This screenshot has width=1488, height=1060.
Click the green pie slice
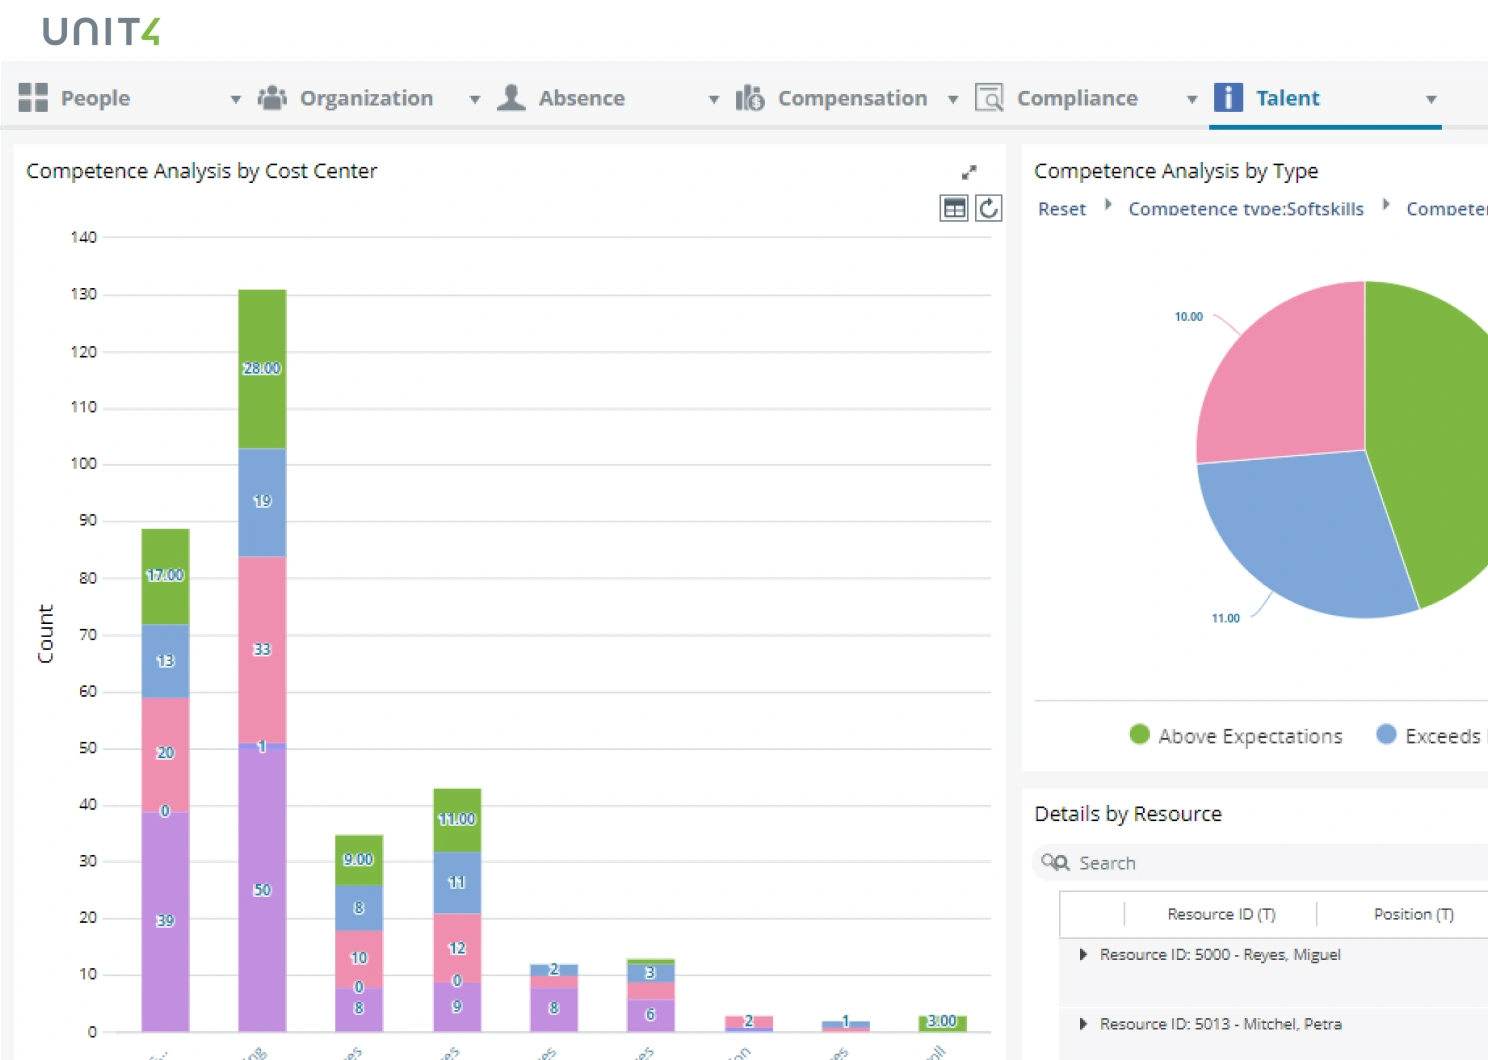[1430, 440]
